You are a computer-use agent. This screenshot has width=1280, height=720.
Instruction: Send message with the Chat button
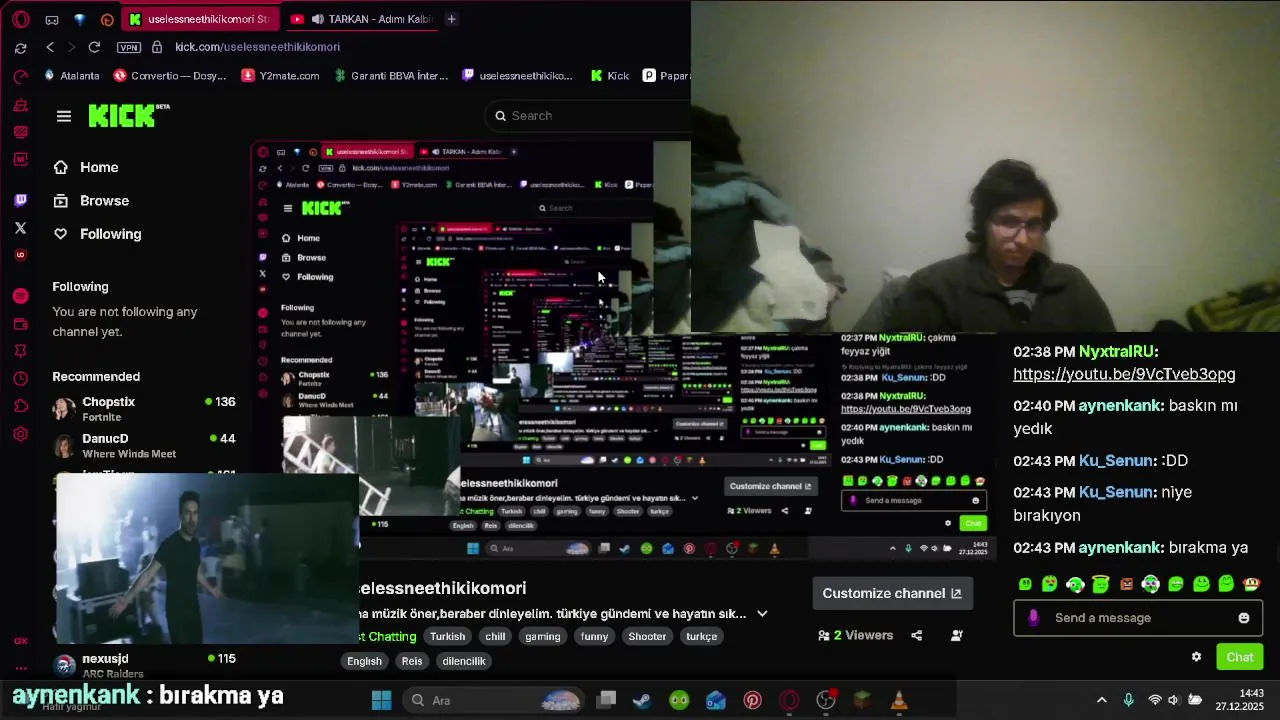pos(1240,657)
